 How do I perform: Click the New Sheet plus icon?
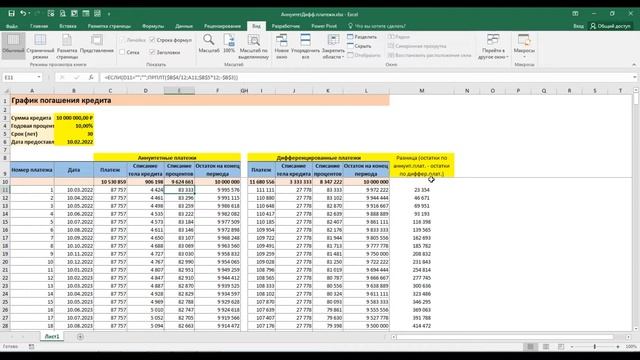coord(80,337)
